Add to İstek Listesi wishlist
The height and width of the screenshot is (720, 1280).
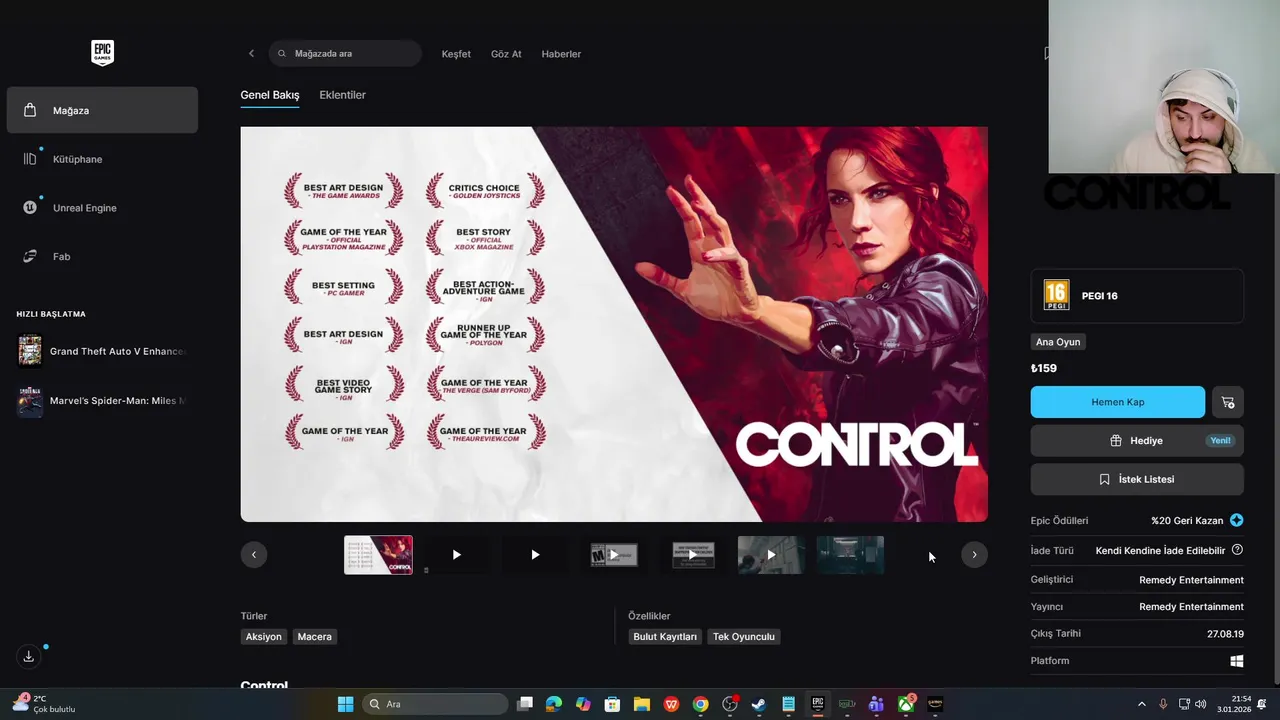point(1137,479)
